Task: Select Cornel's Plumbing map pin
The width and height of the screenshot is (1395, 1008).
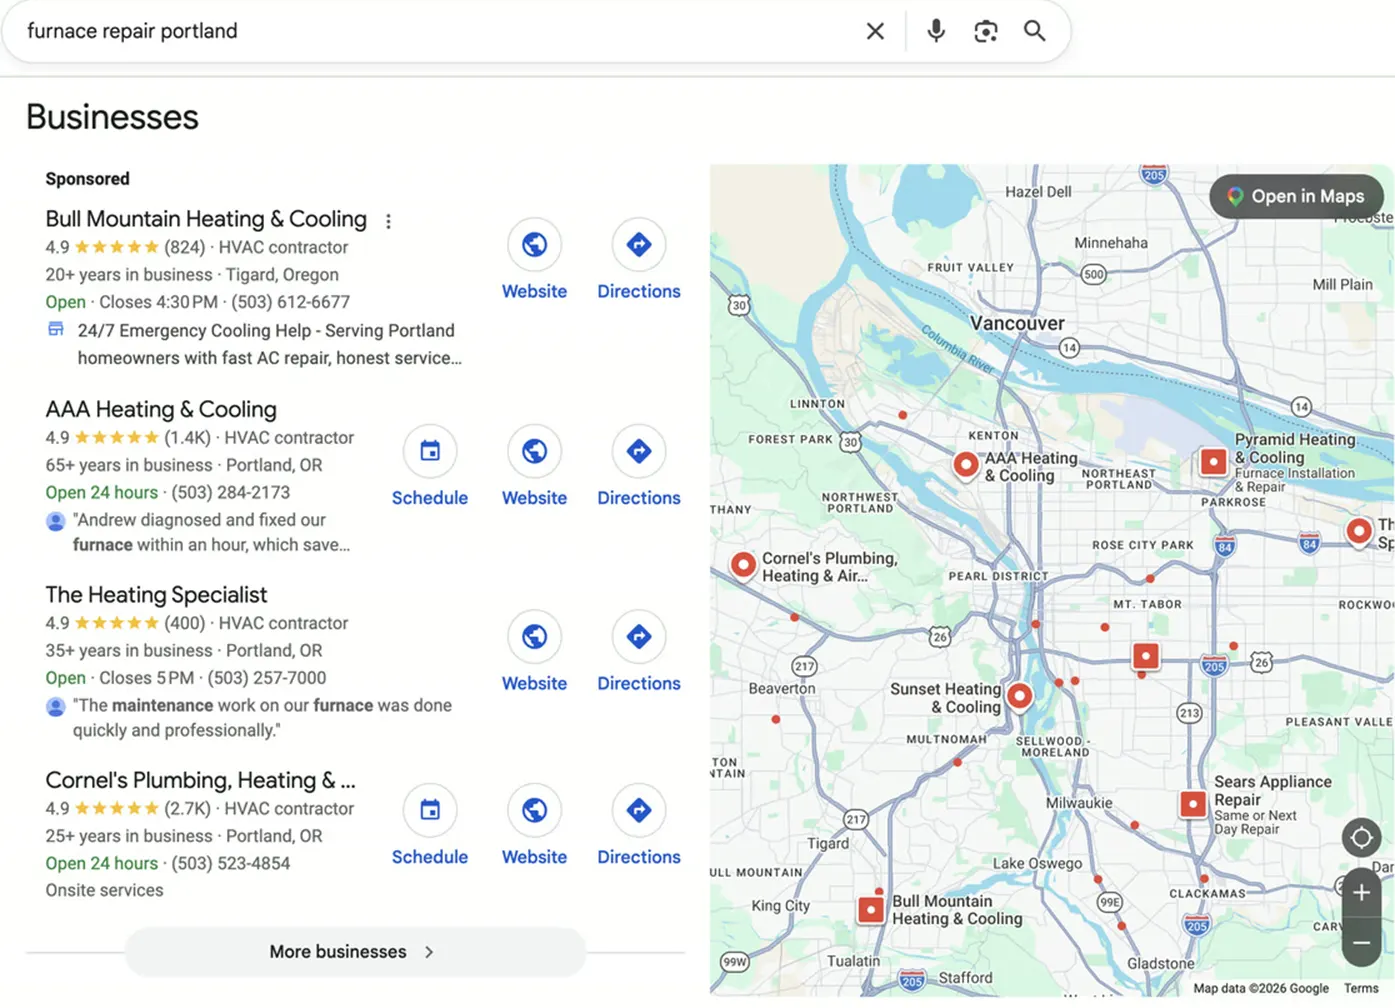Action: [x=743, y=566]
